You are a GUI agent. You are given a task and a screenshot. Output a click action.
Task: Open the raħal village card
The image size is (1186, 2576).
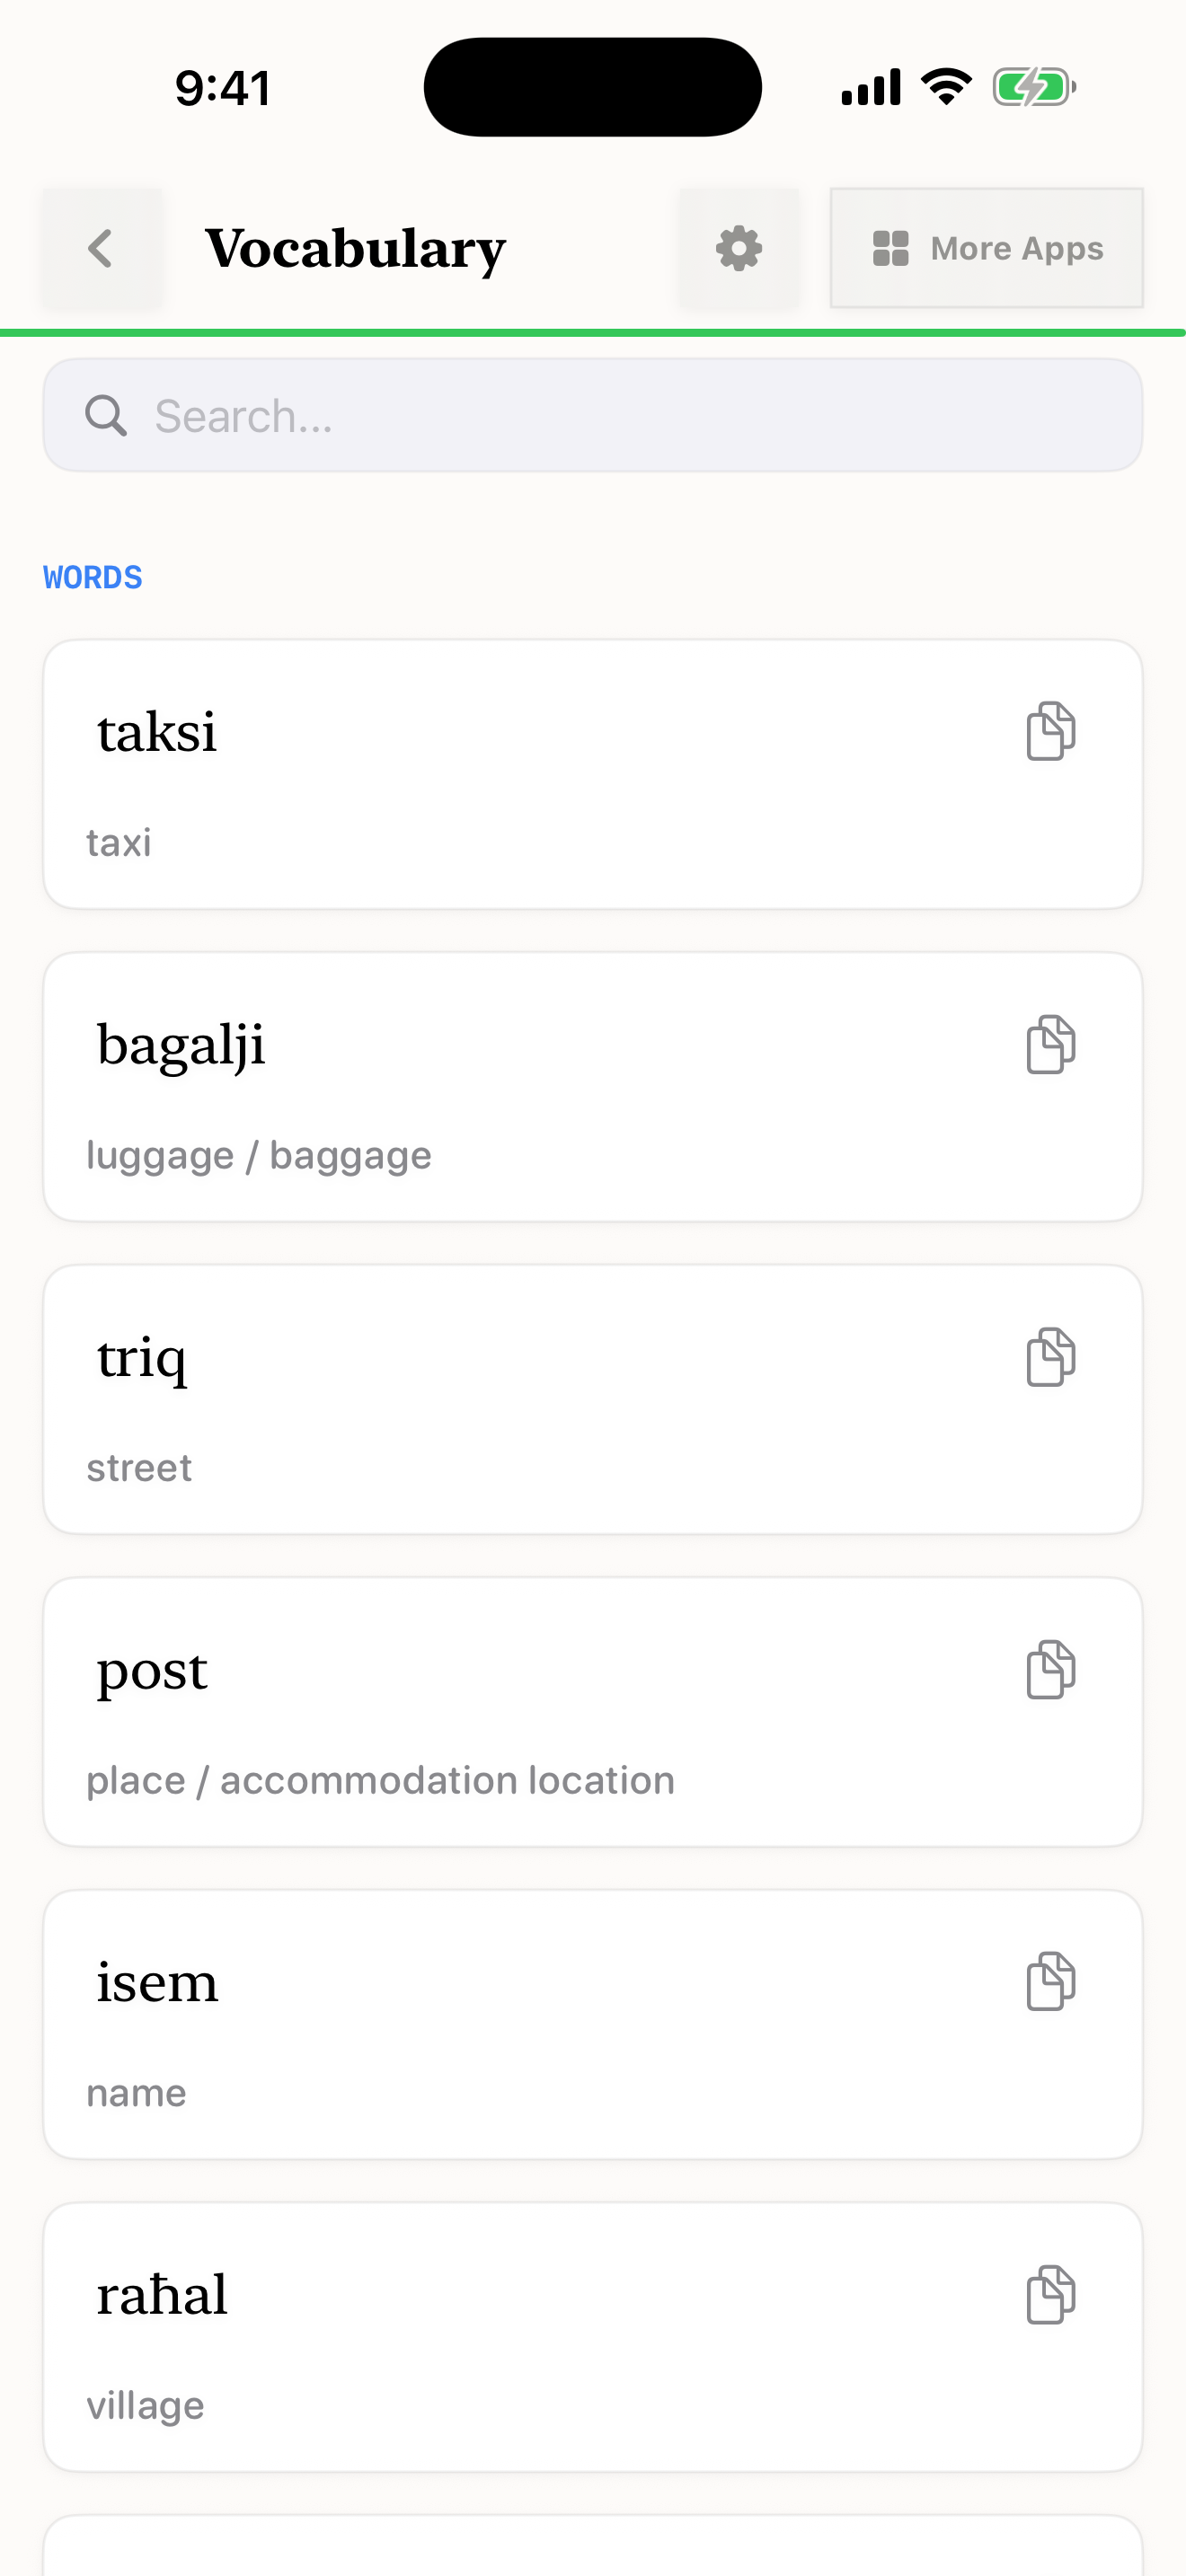(x=593, y=2337)
